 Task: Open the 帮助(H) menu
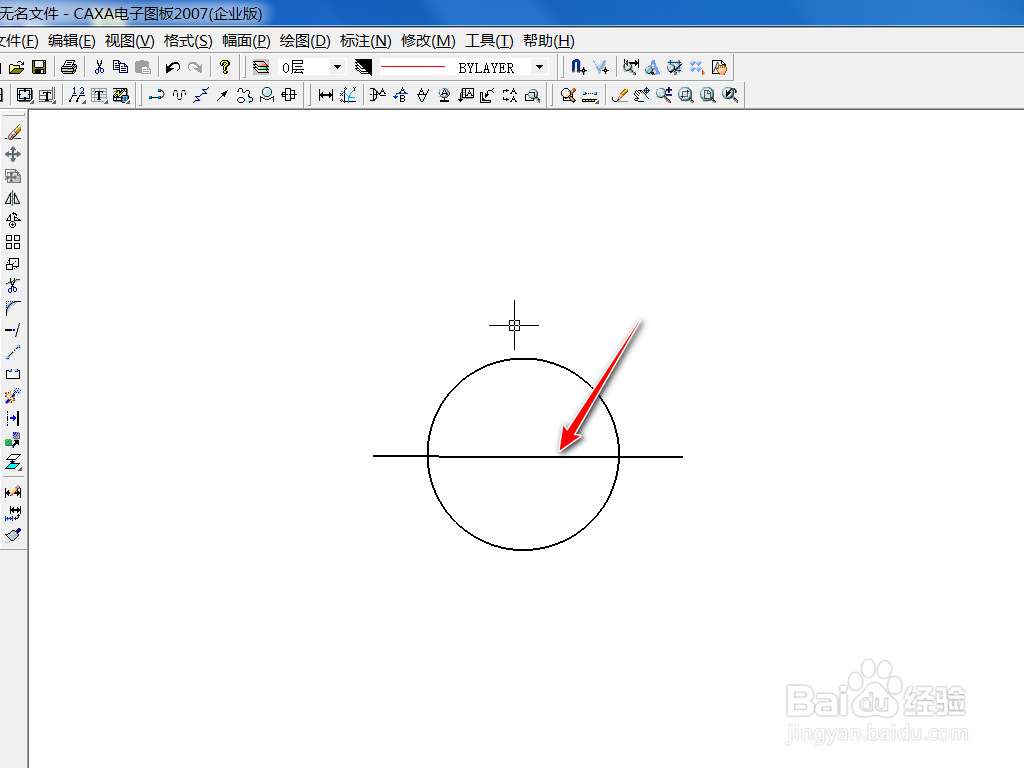(x=549, y=41)
